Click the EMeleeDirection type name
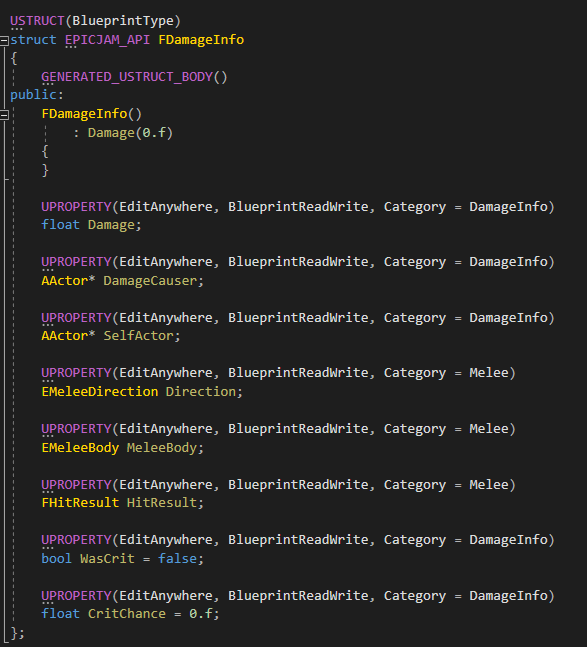This screenshot has width=587, height=647. 99,392
